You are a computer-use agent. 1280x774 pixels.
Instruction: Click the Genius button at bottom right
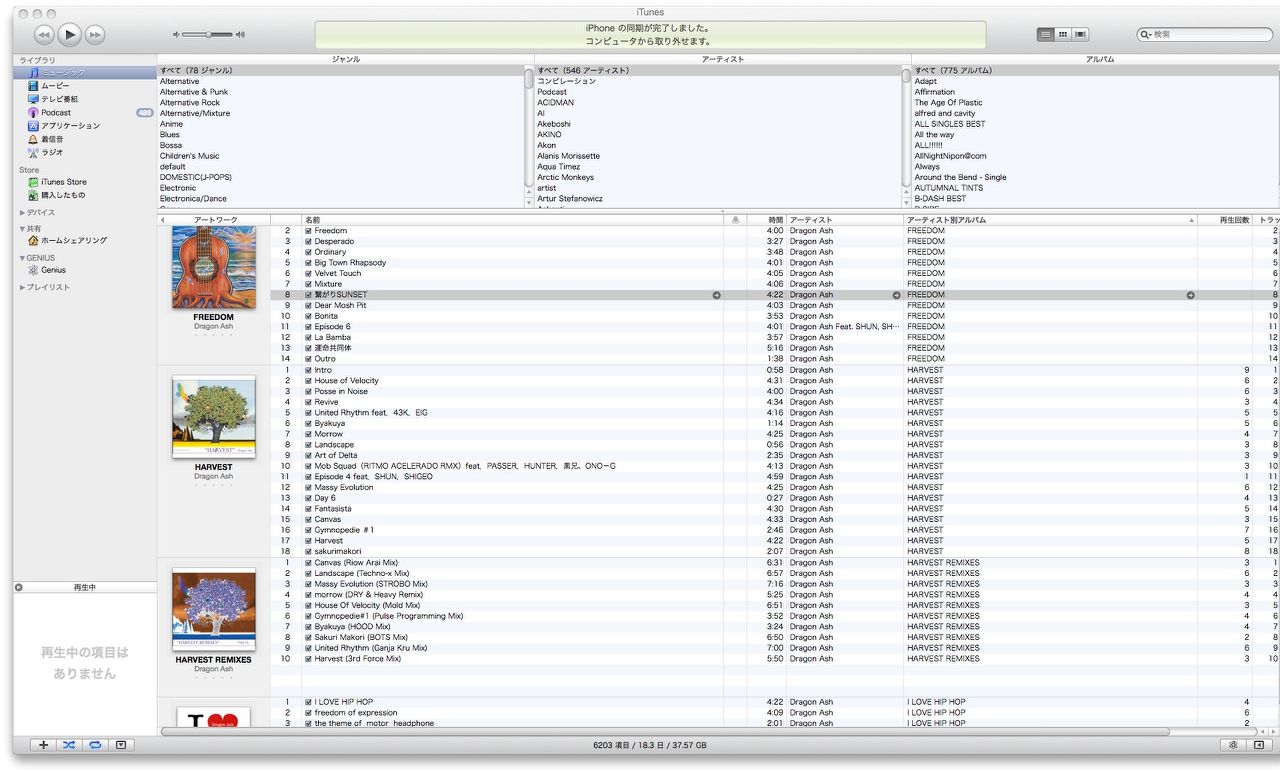(1232, 745)
